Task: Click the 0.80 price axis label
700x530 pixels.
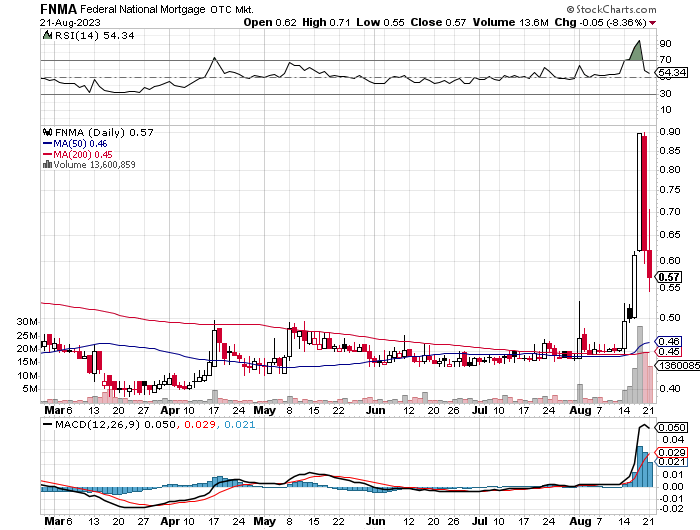Action: pyautogui.click(x=670, y=170)
